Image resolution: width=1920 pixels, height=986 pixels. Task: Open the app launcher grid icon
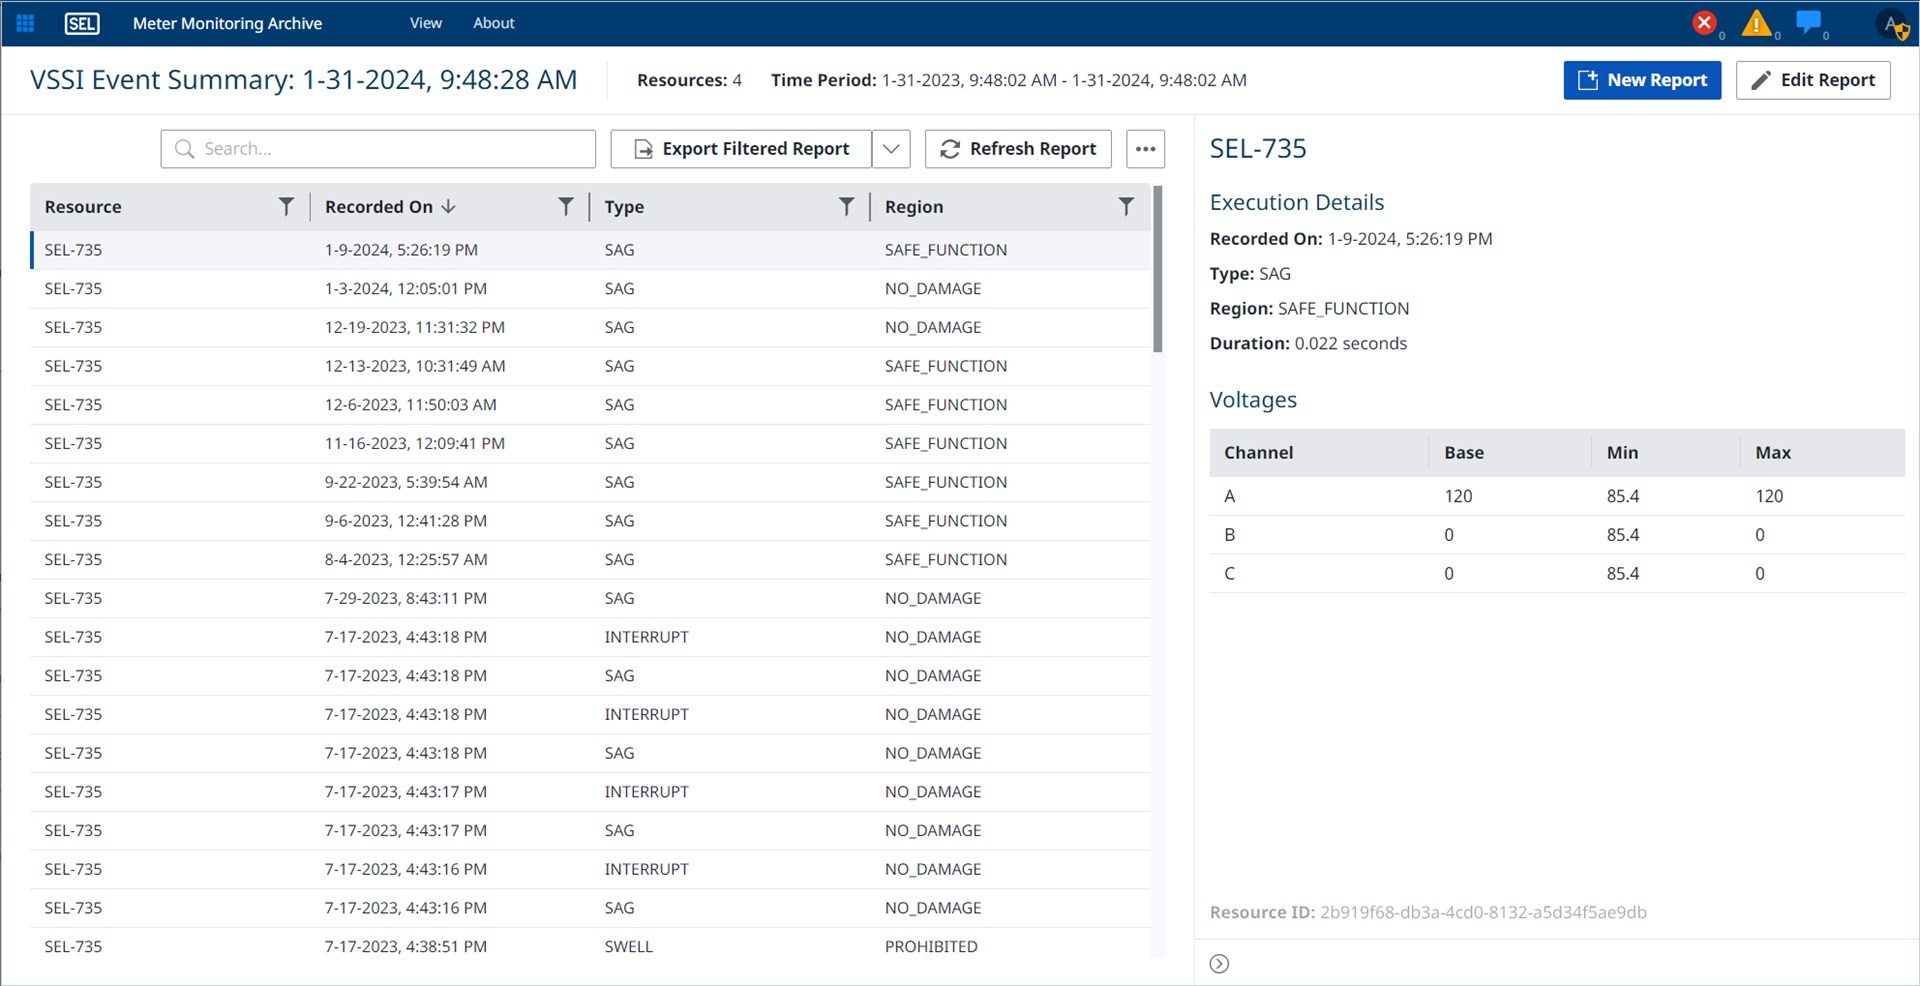25,23
